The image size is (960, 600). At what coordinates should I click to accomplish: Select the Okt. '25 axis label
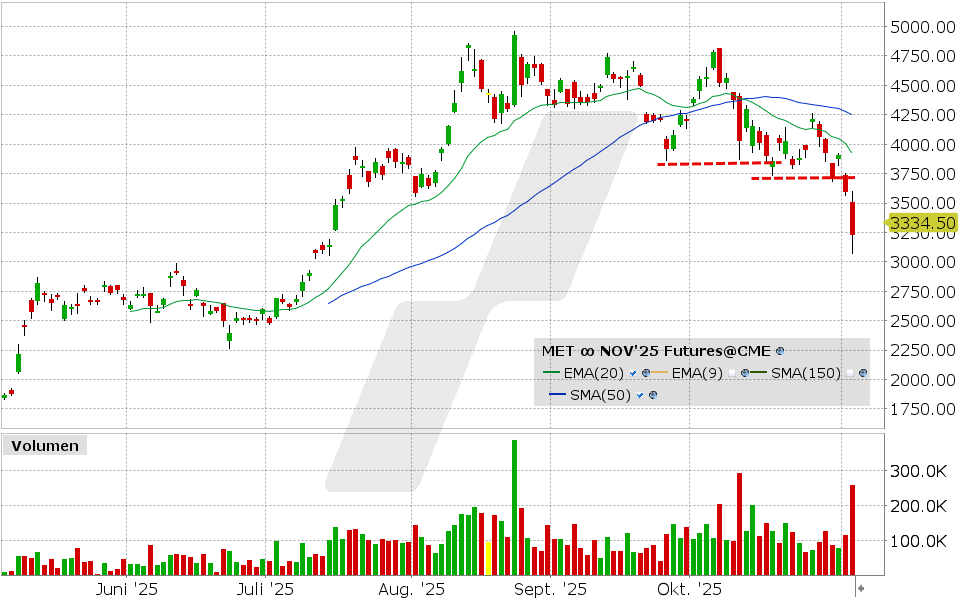tap(688, 590)
